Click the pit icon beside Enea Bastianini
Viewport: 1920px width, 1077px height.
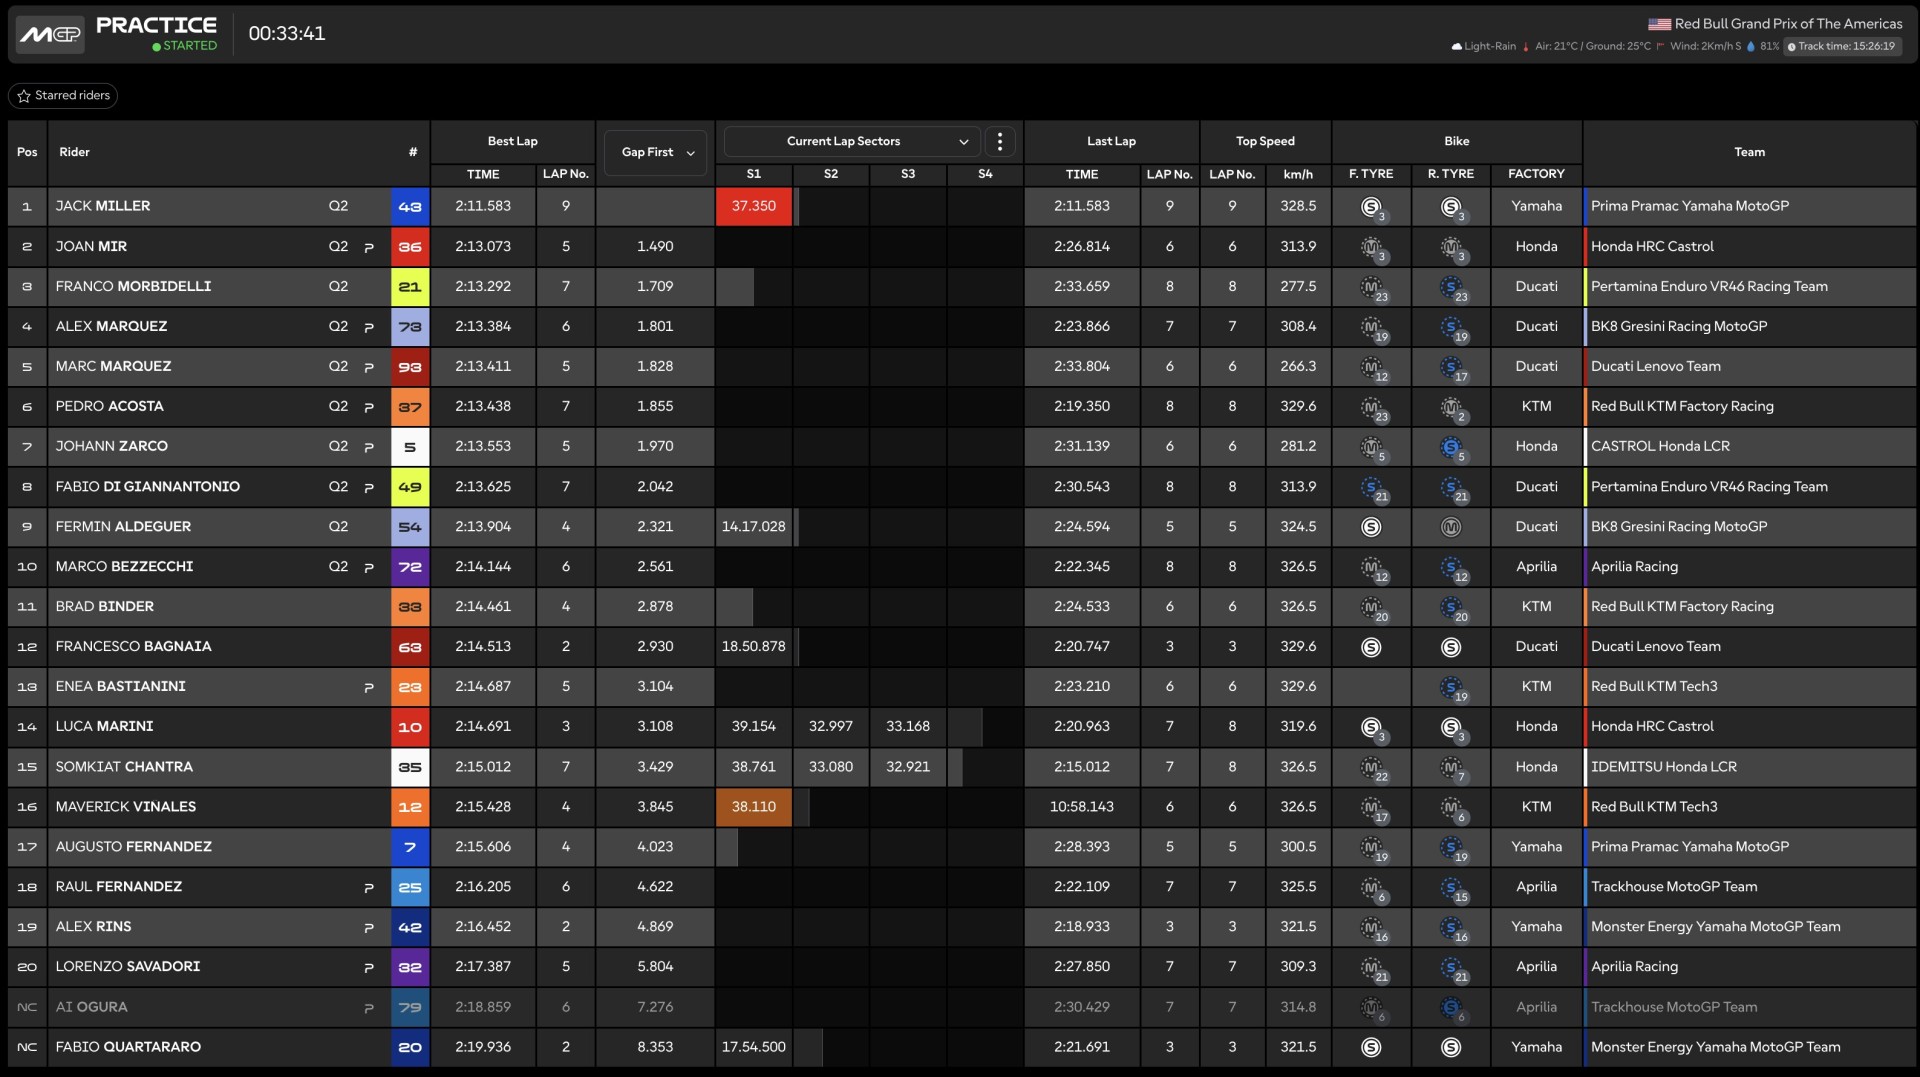pos(369,687)
